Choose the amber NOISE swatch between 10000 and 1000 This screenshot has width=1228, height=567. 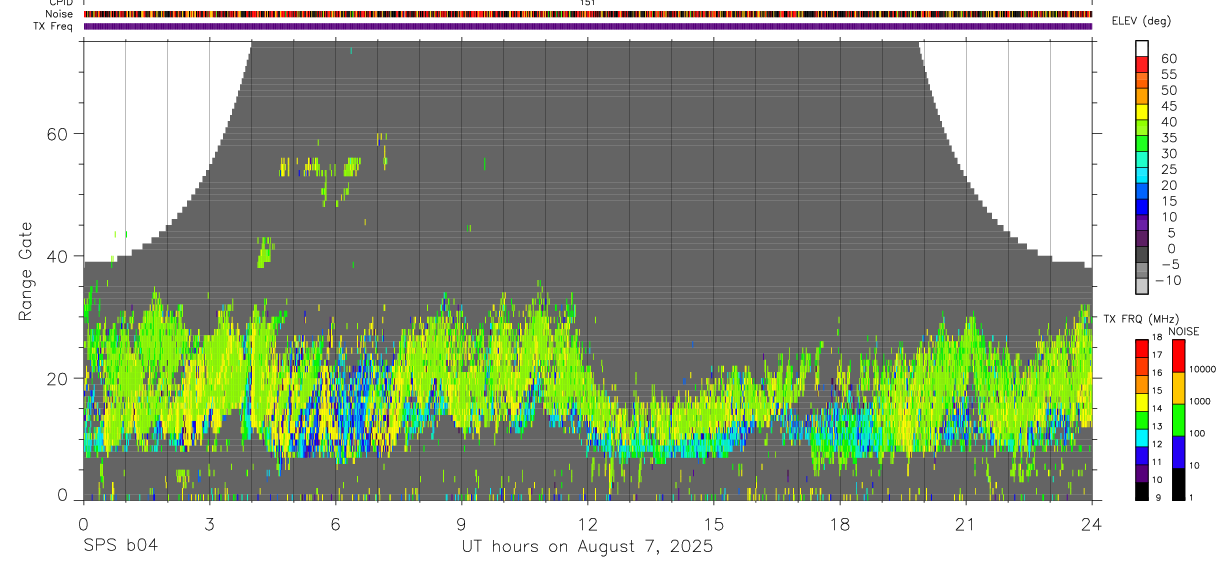(1178, 388)
